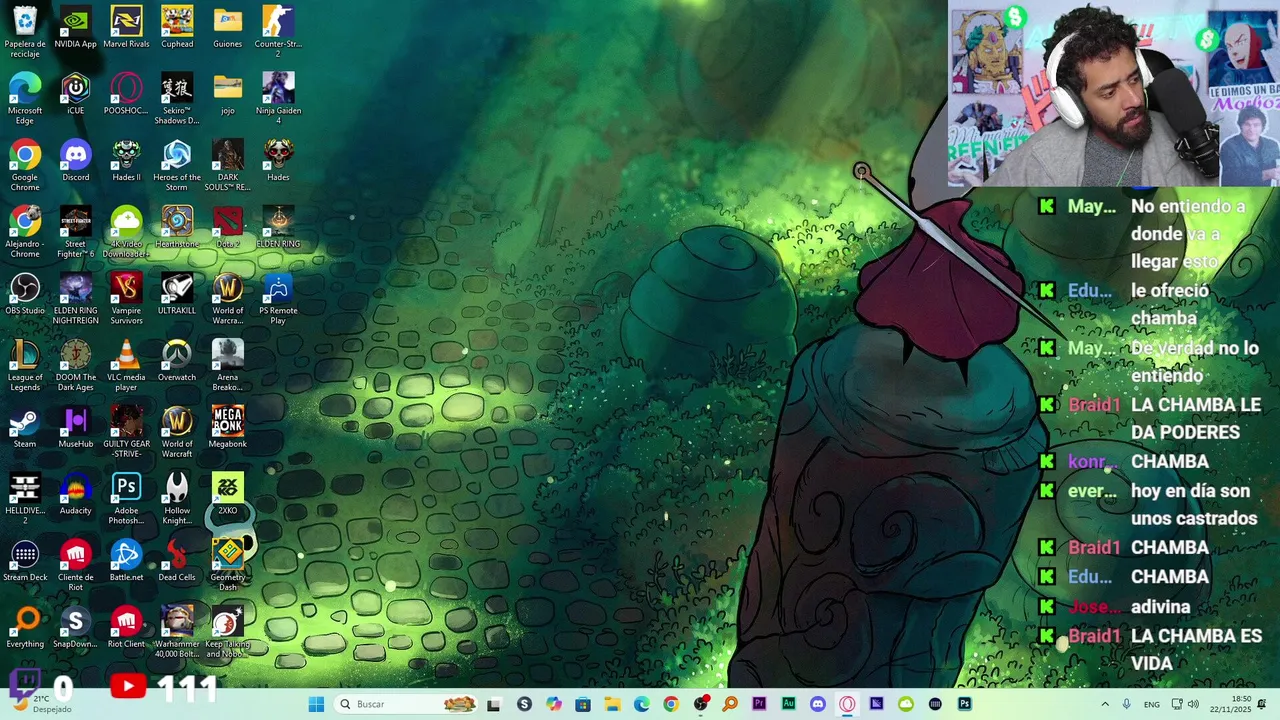Open the HELLDIVERS 2 shortcut

pos(25,499)
